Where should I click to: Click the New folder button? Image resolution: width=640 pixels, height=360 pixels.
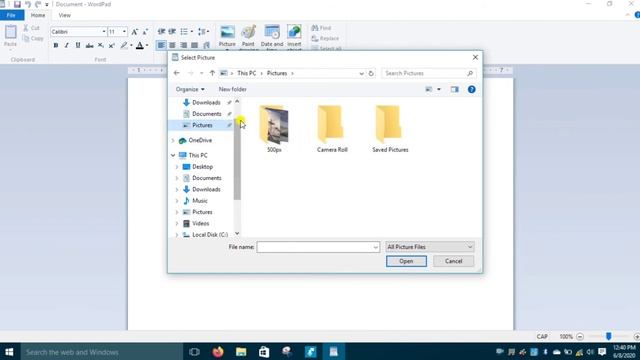[x=232, y=89]
